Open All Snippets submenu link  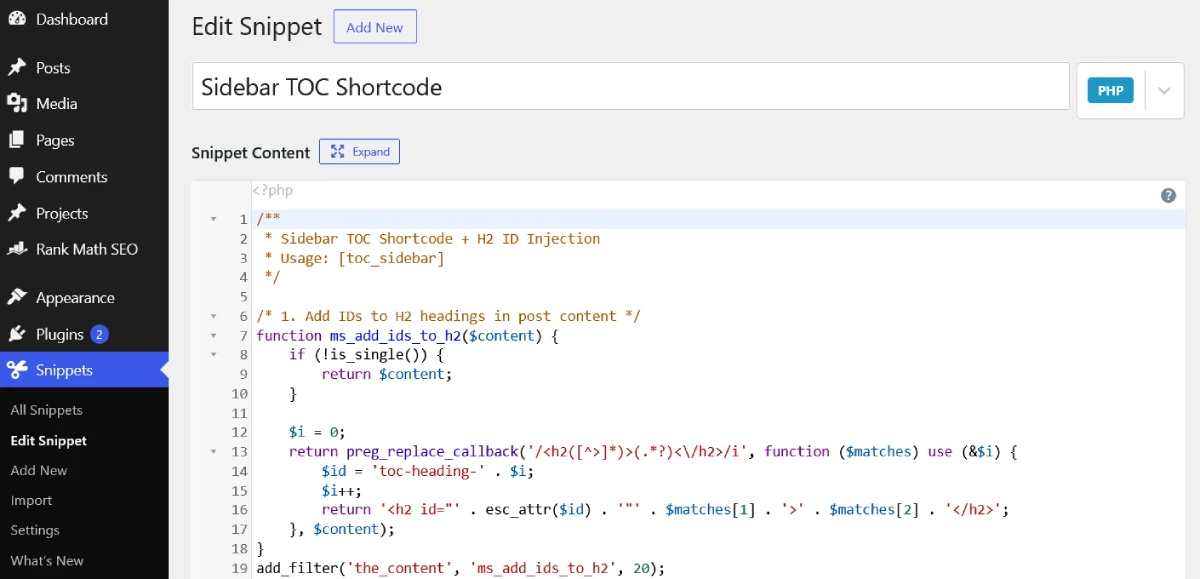[46, 410]
